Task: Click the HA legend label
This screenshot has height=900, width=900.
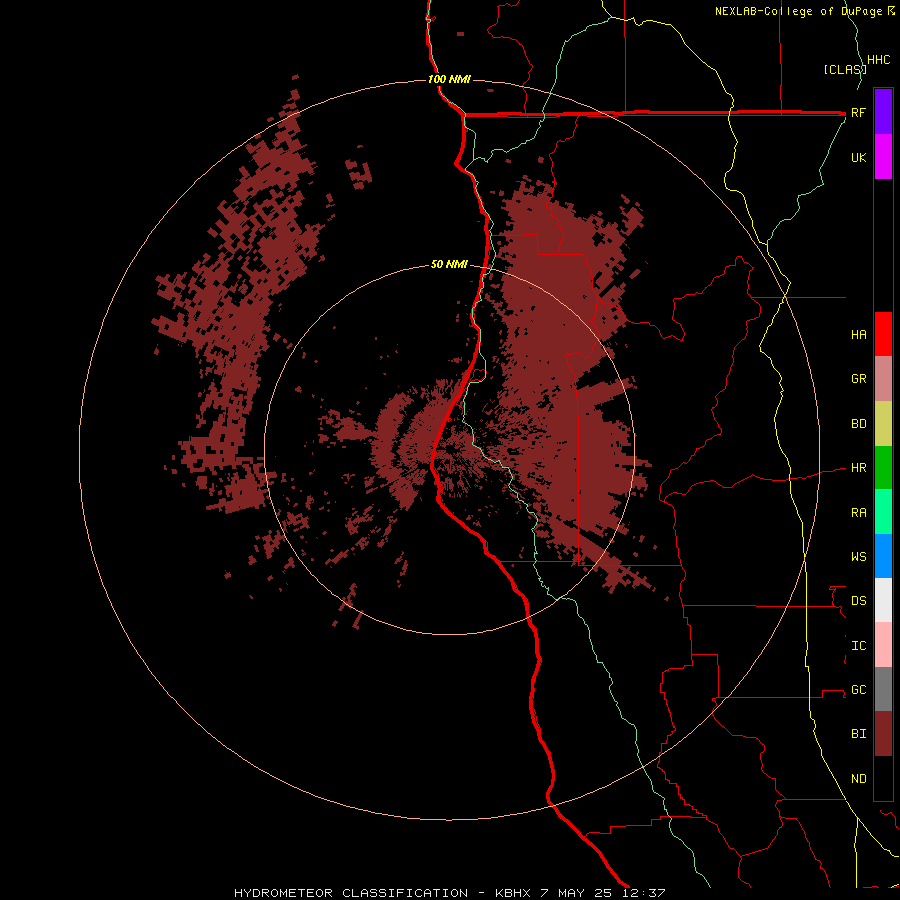Action: tap(858, 335)
